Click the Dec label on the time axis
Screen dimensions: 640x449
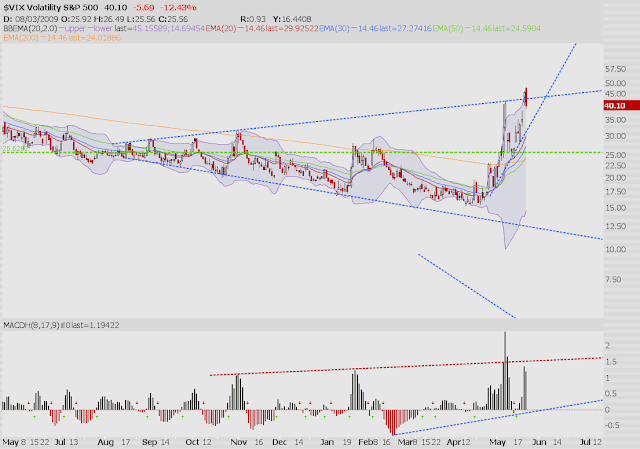click(x=280, y=442)
